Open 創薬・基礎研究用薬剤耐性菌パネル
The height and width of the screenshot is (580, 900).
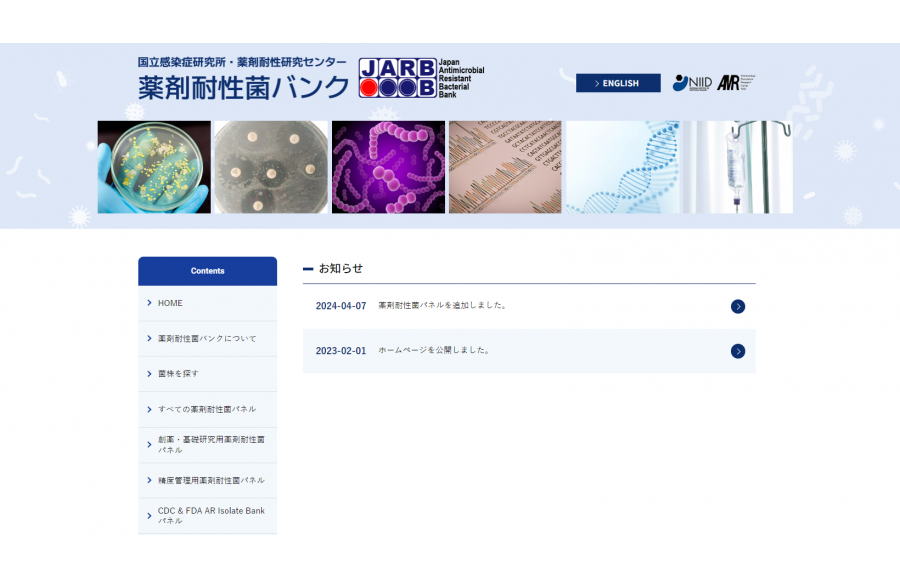[207, 445]
